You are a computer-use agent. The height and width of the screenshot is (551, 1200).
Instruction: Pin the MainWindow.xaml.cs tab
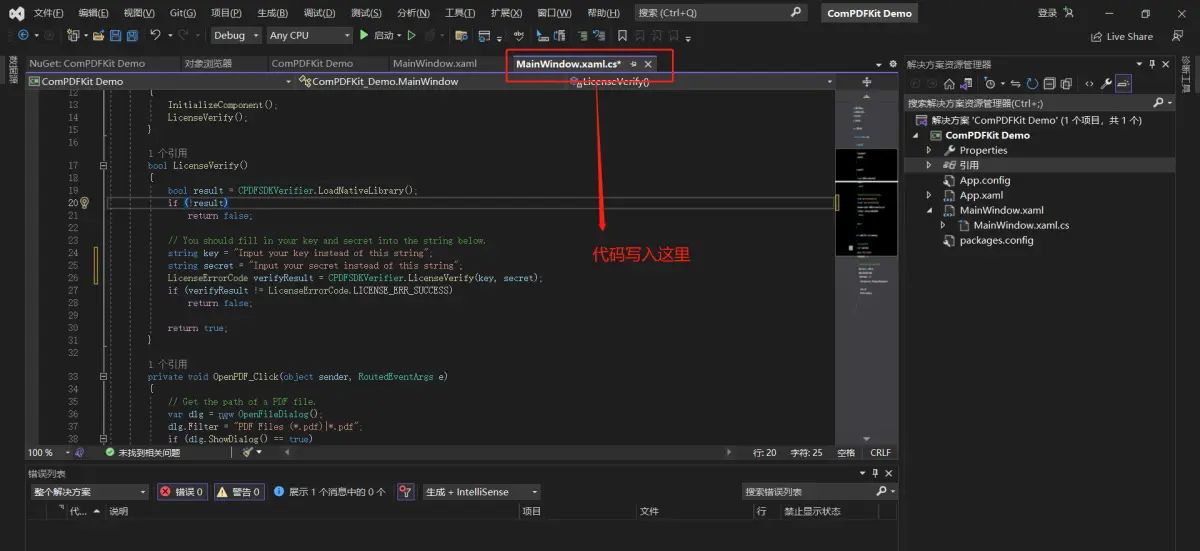(633, 64)
